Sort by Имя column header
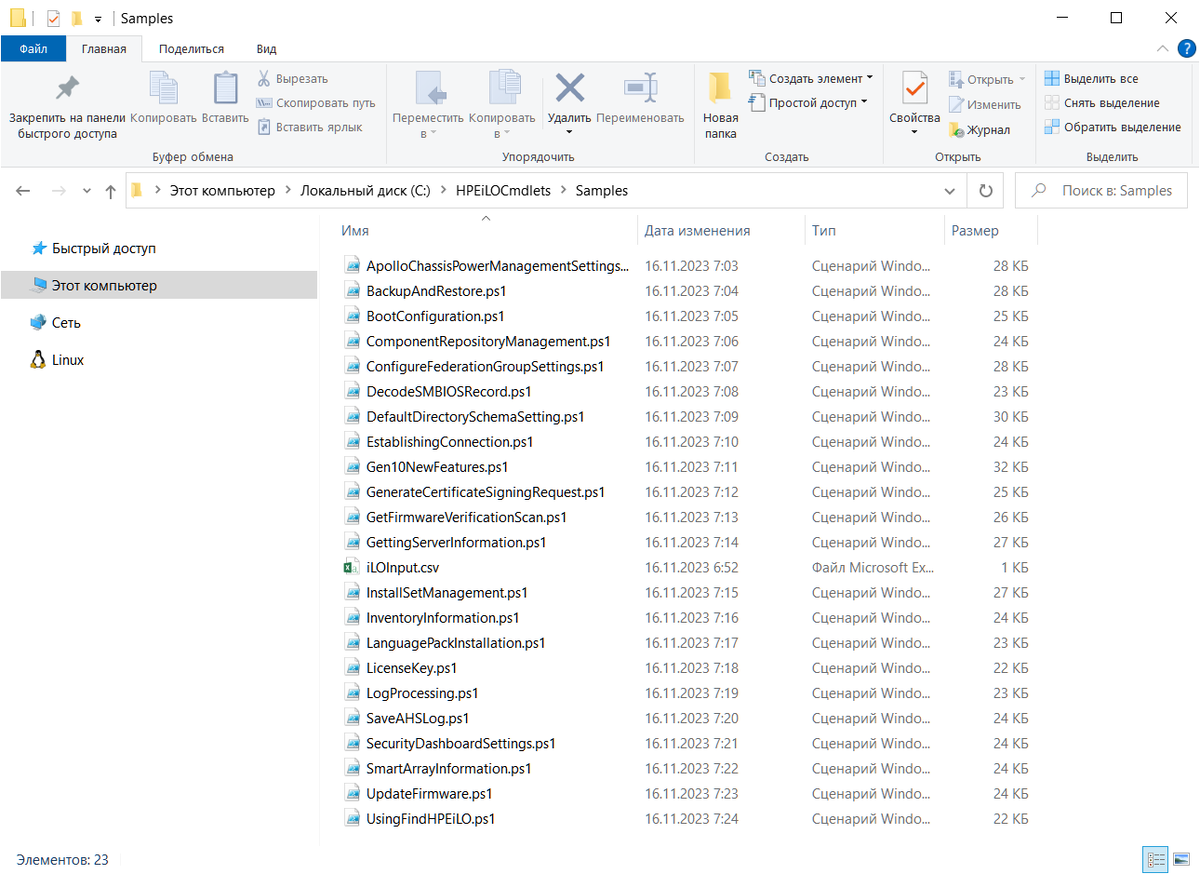The image size is (1200, 874). pyautogui.click(x=355, y=231)
